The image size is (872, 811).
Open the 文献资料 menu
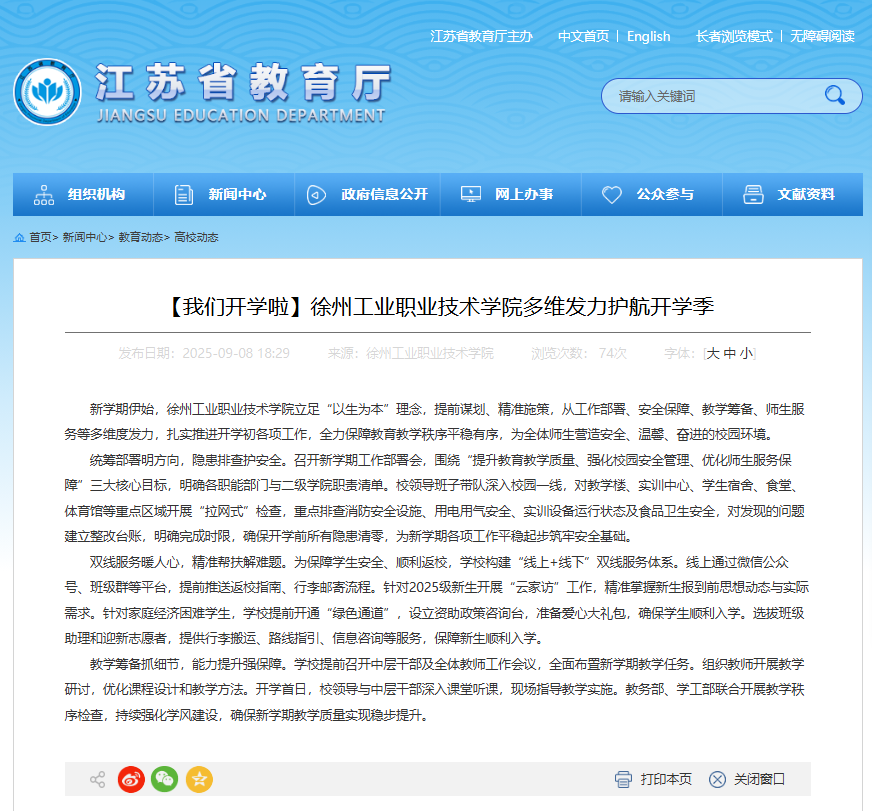point(792,194)
